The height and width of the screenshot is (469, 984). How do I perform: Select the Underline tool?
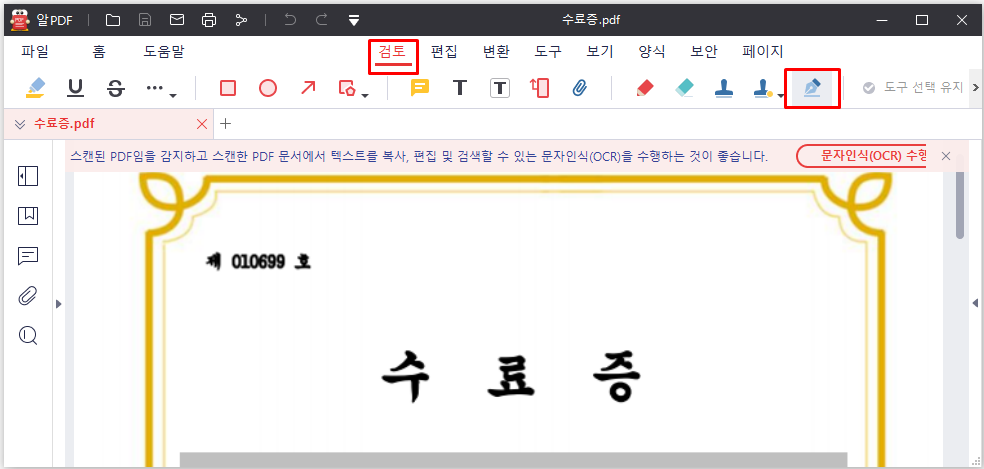pyautogui.click(x=75, y=88)
